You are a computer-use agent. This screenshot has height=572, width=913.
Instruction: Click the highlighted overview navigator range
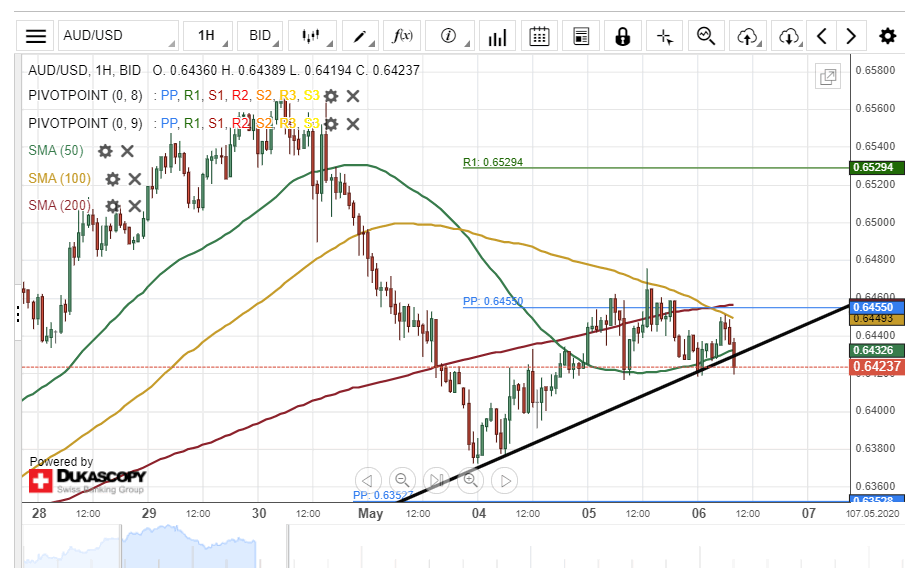coord(189,546)
